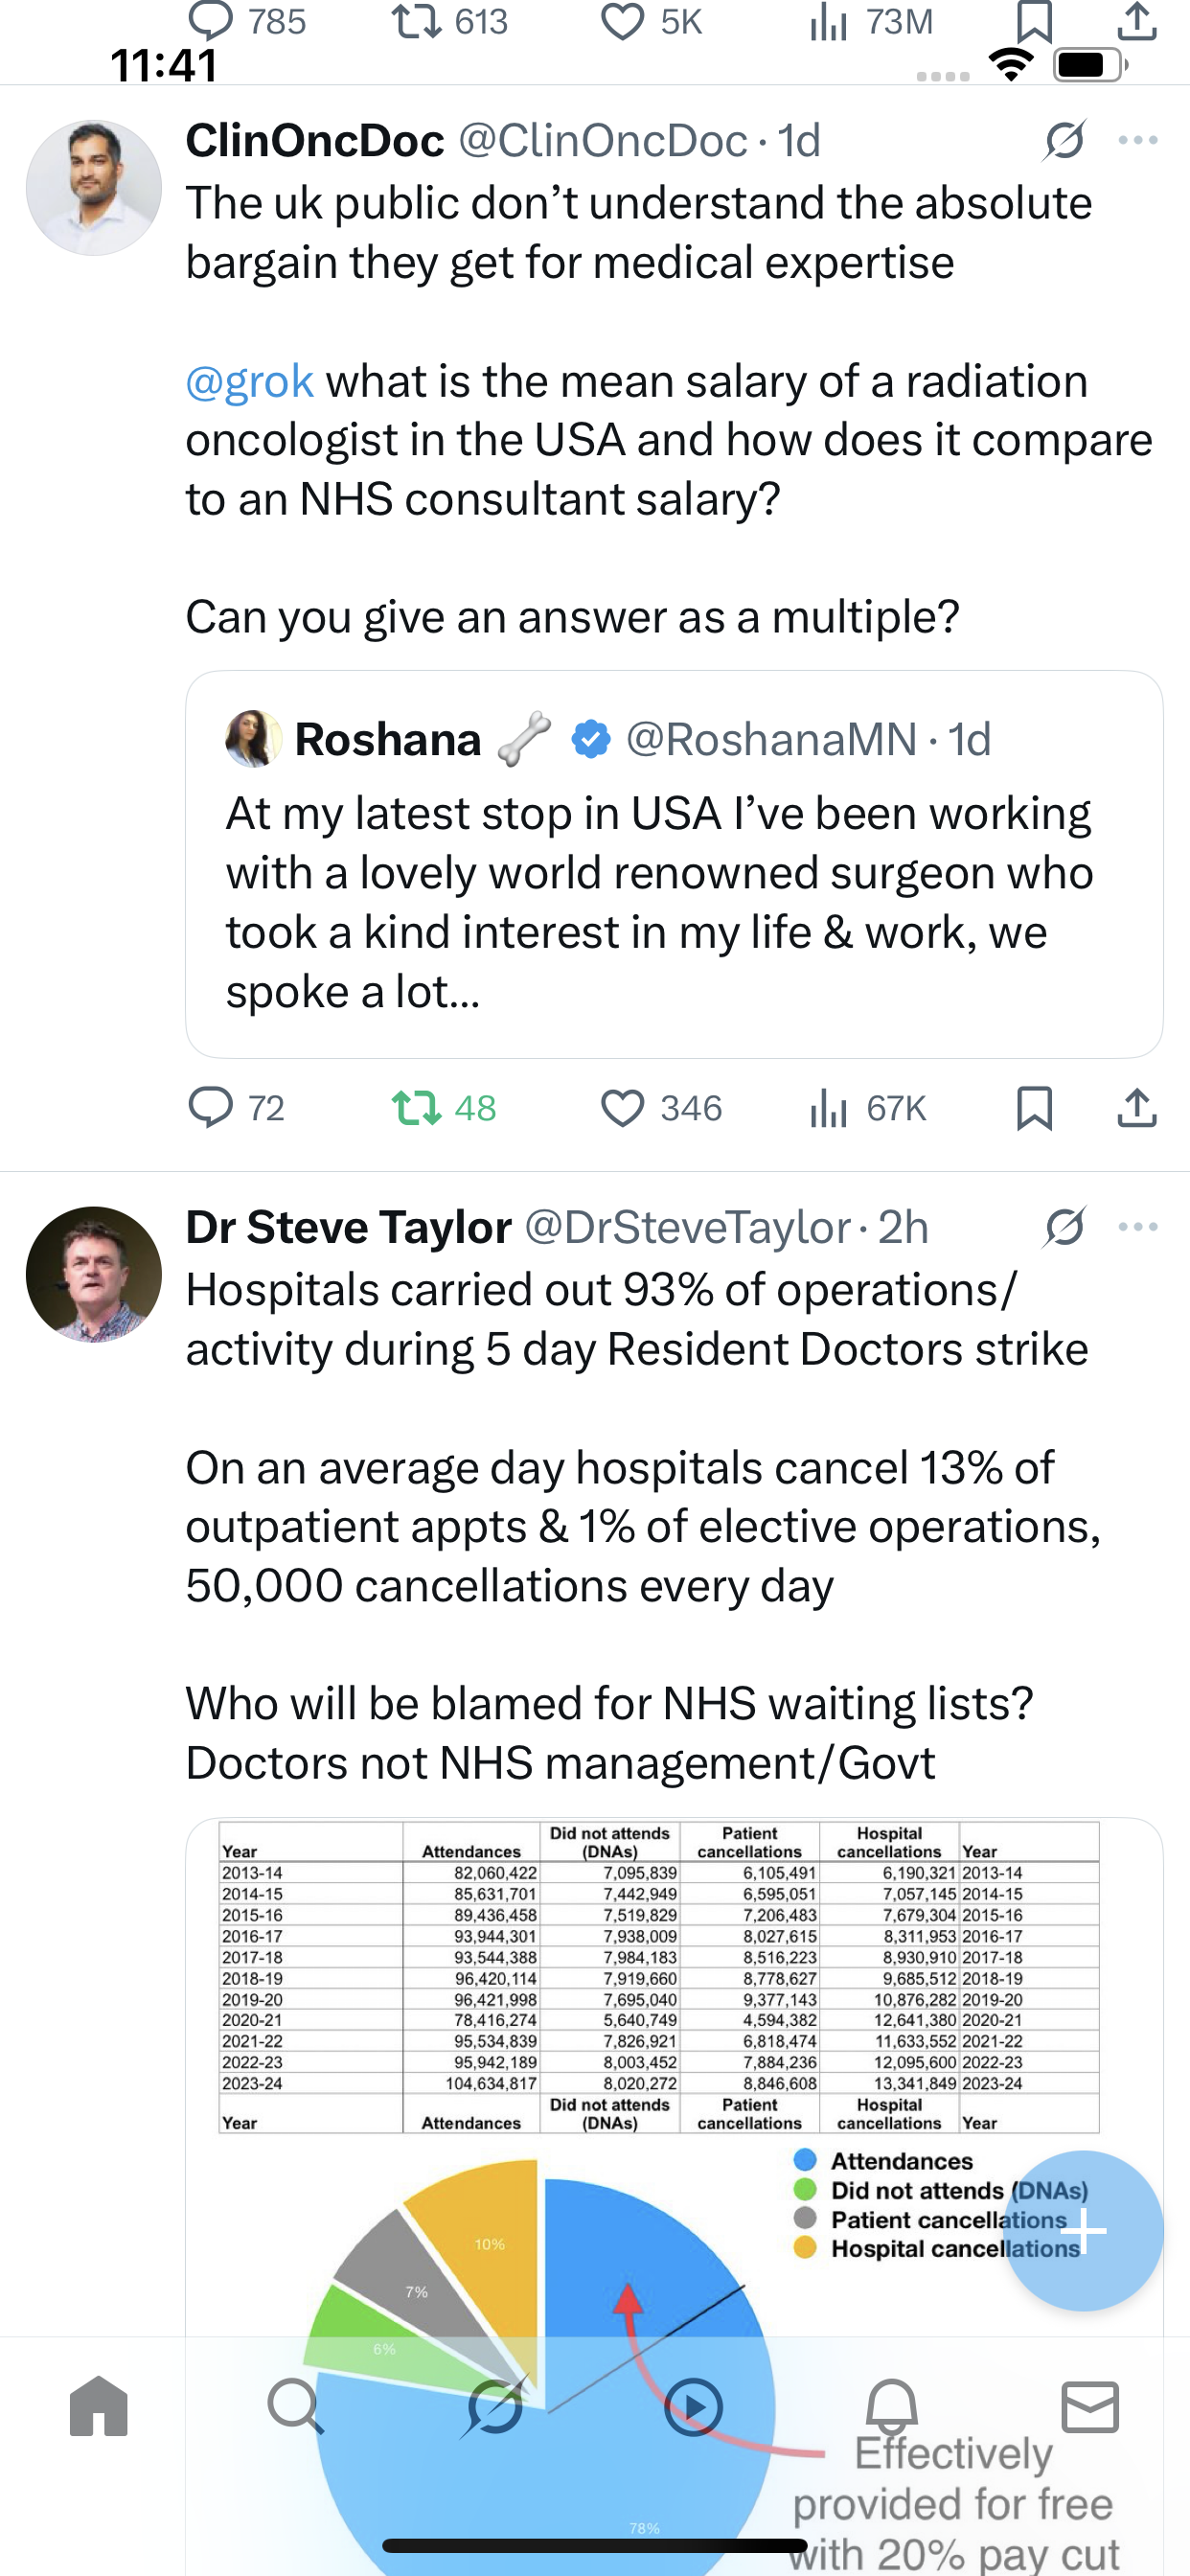Tap the compose new post button
1190x2576 pixels.
pos(1083,2230)
